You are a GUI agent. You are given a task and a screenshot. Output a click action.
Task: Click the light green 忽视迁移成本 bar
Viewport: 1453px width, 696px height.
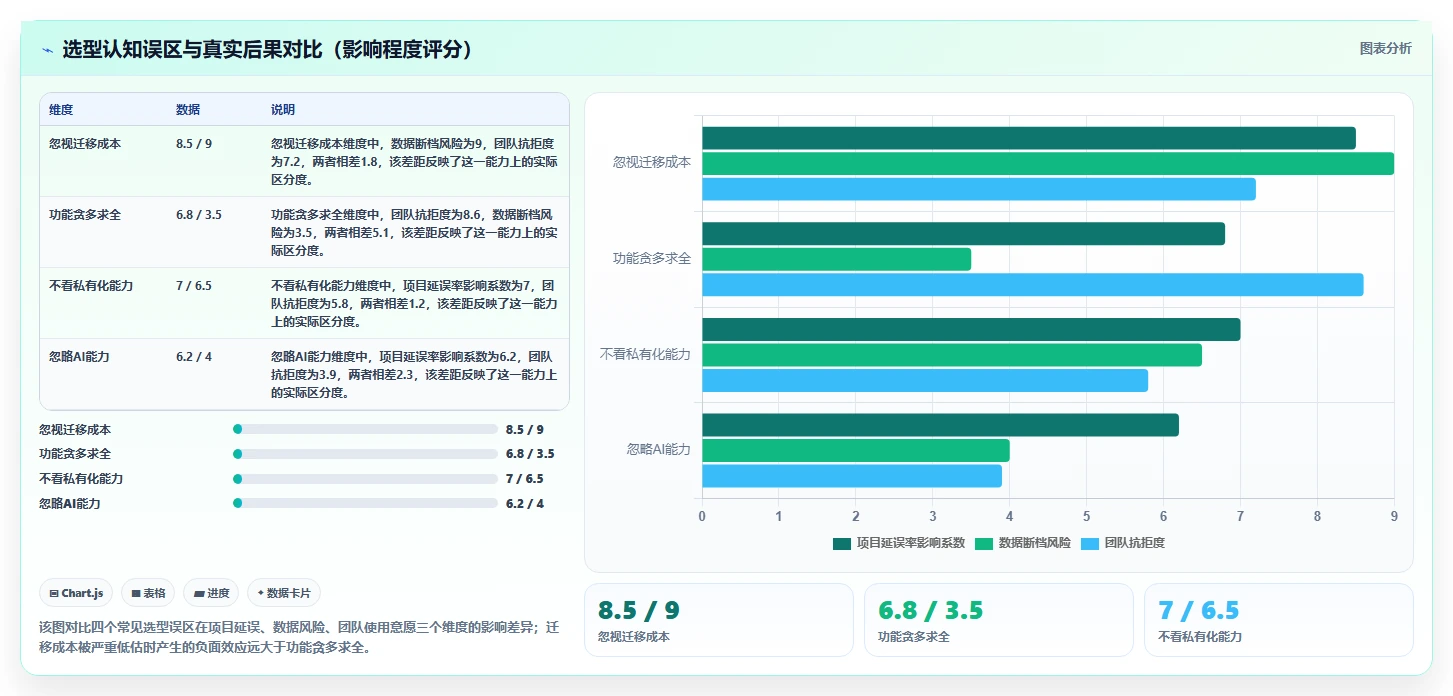1048,163
